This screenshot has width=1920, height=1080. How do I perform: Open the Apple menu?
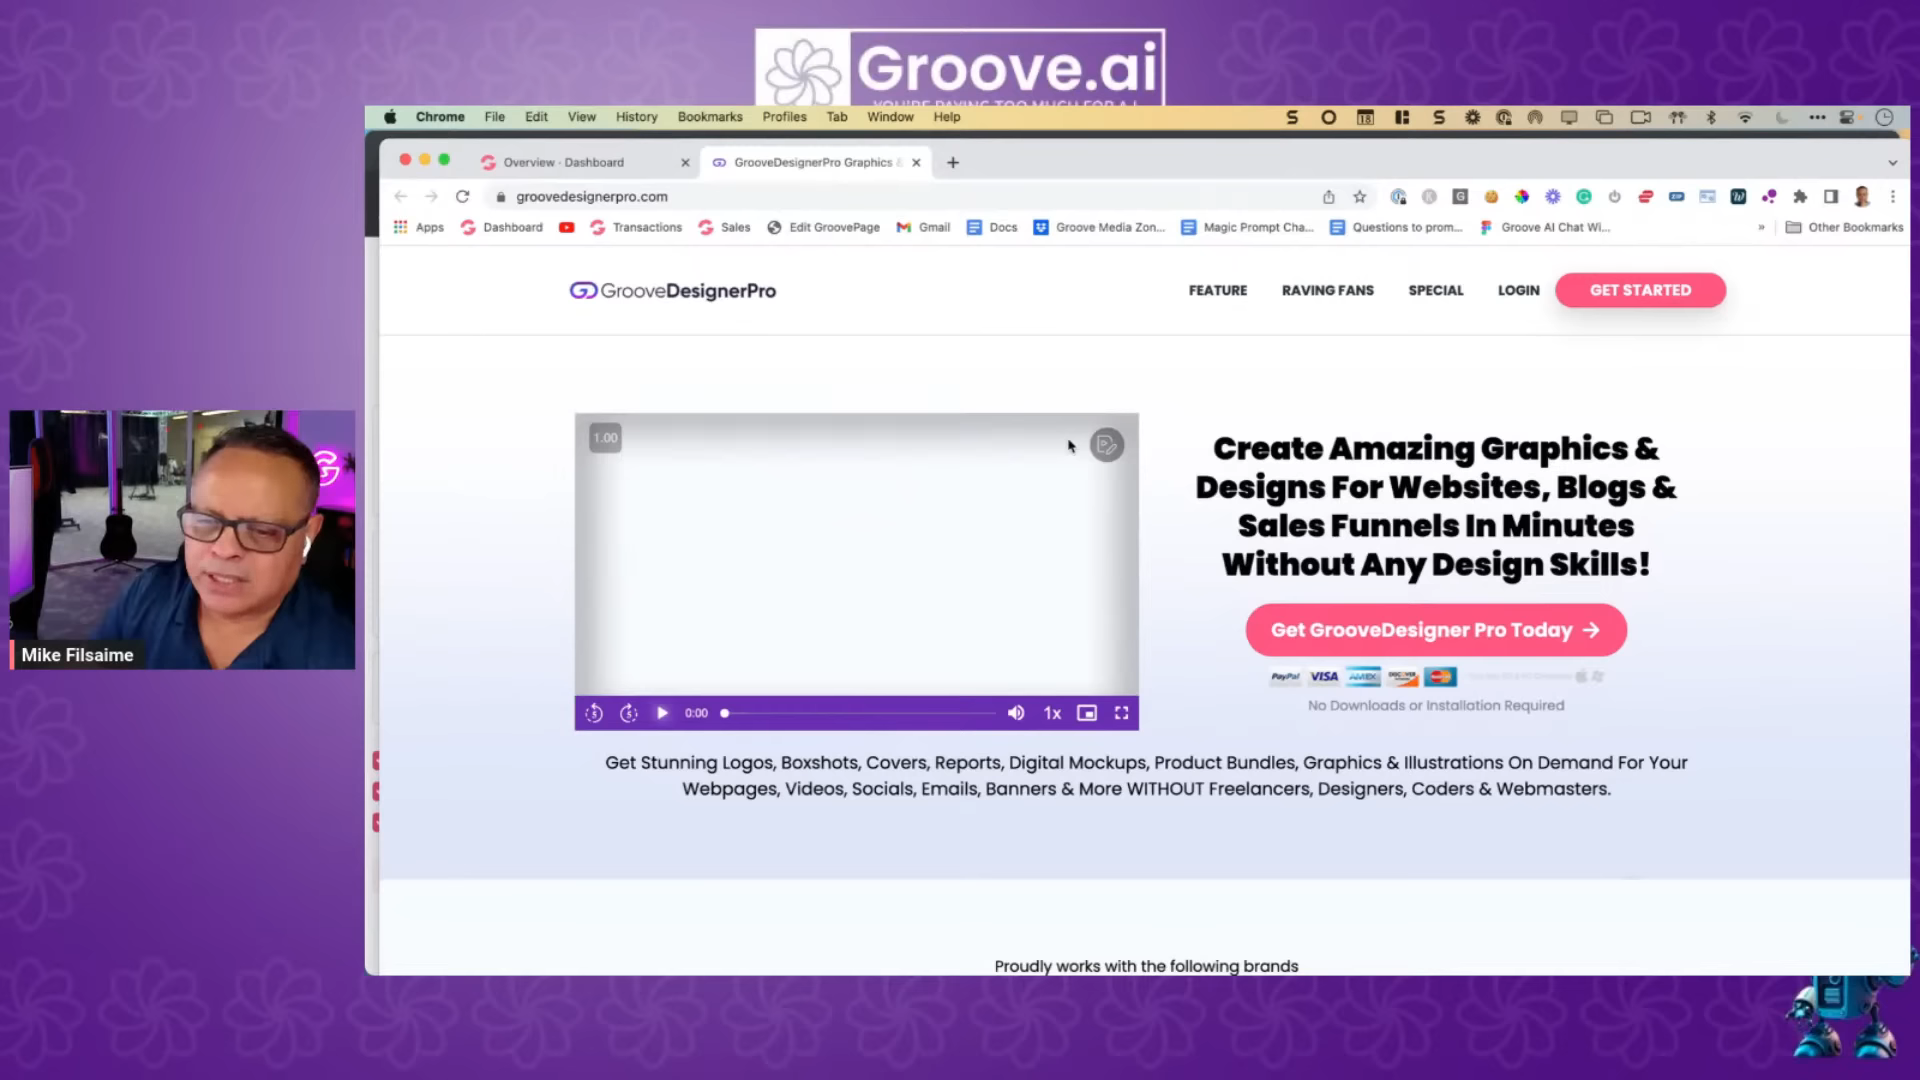(391, 117)
